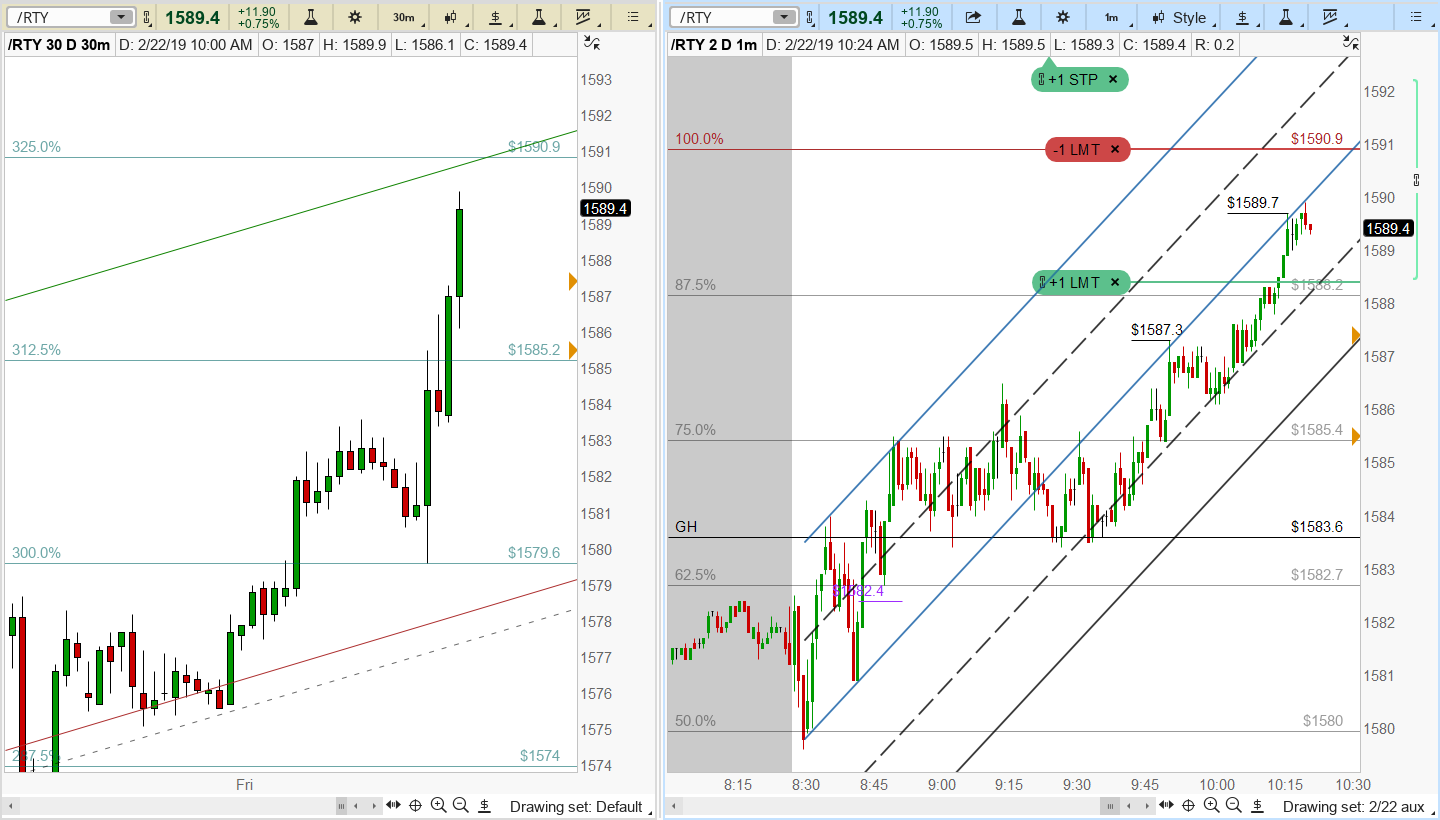This screenshot has width=1440, height=820.
Task: Click the share icon in right chart toolbar
Action: point(973,17)
